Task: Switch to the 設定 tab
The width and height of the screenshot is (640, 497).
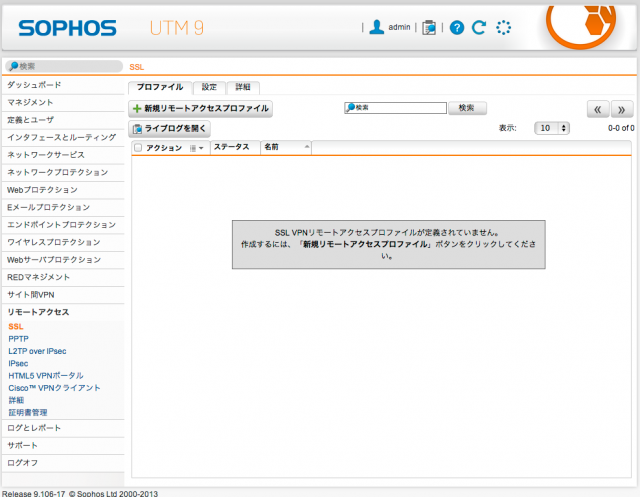Action: tap(208, 87)
